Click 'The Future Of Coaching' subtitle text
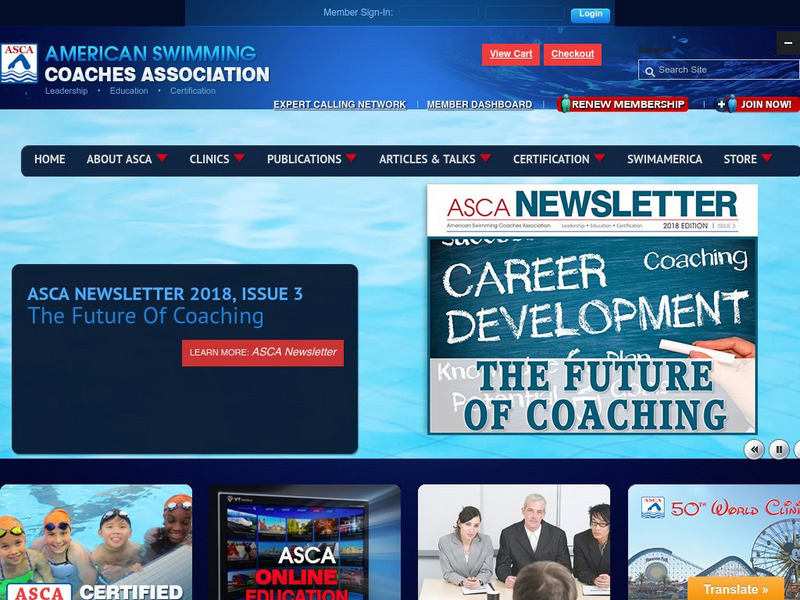This screenshot has width=800, height=600. [145, 316]
